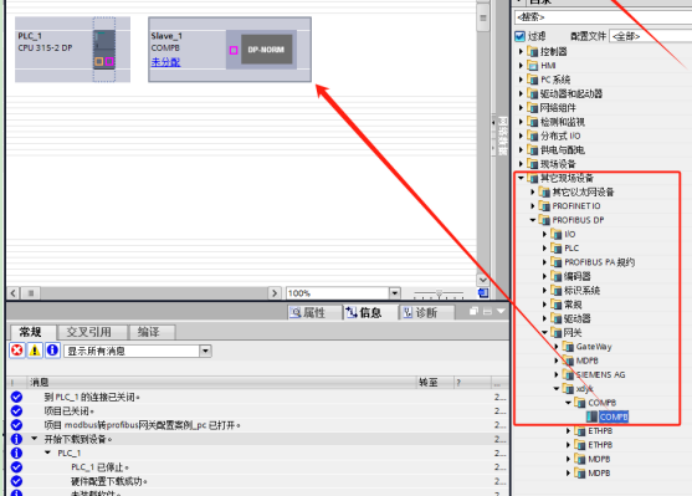Image resolution: width=693 pixels, height=496 pixels.
Task: Click message PLC_1 已停止
Action: (99, 467)
